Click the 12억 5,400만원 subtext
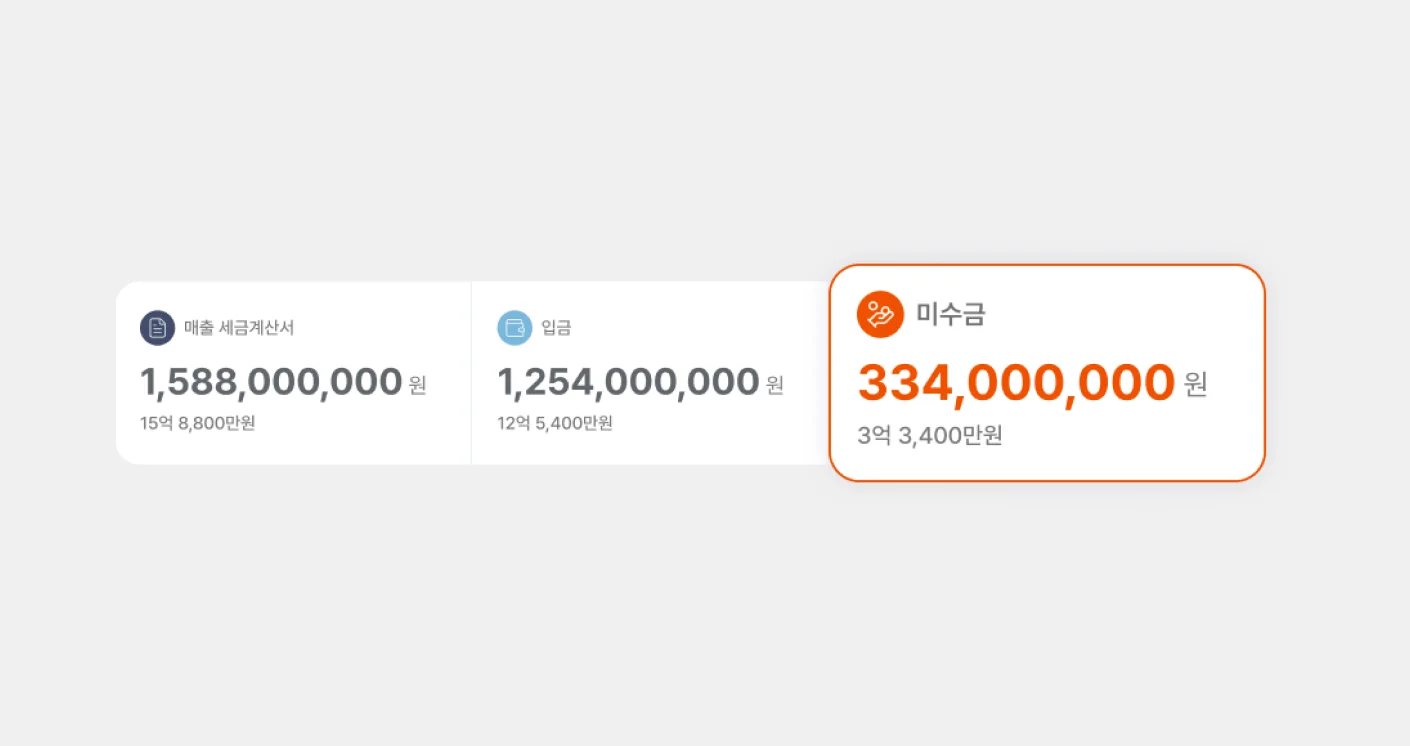1410x746 pixels. (x=555, y=423)
